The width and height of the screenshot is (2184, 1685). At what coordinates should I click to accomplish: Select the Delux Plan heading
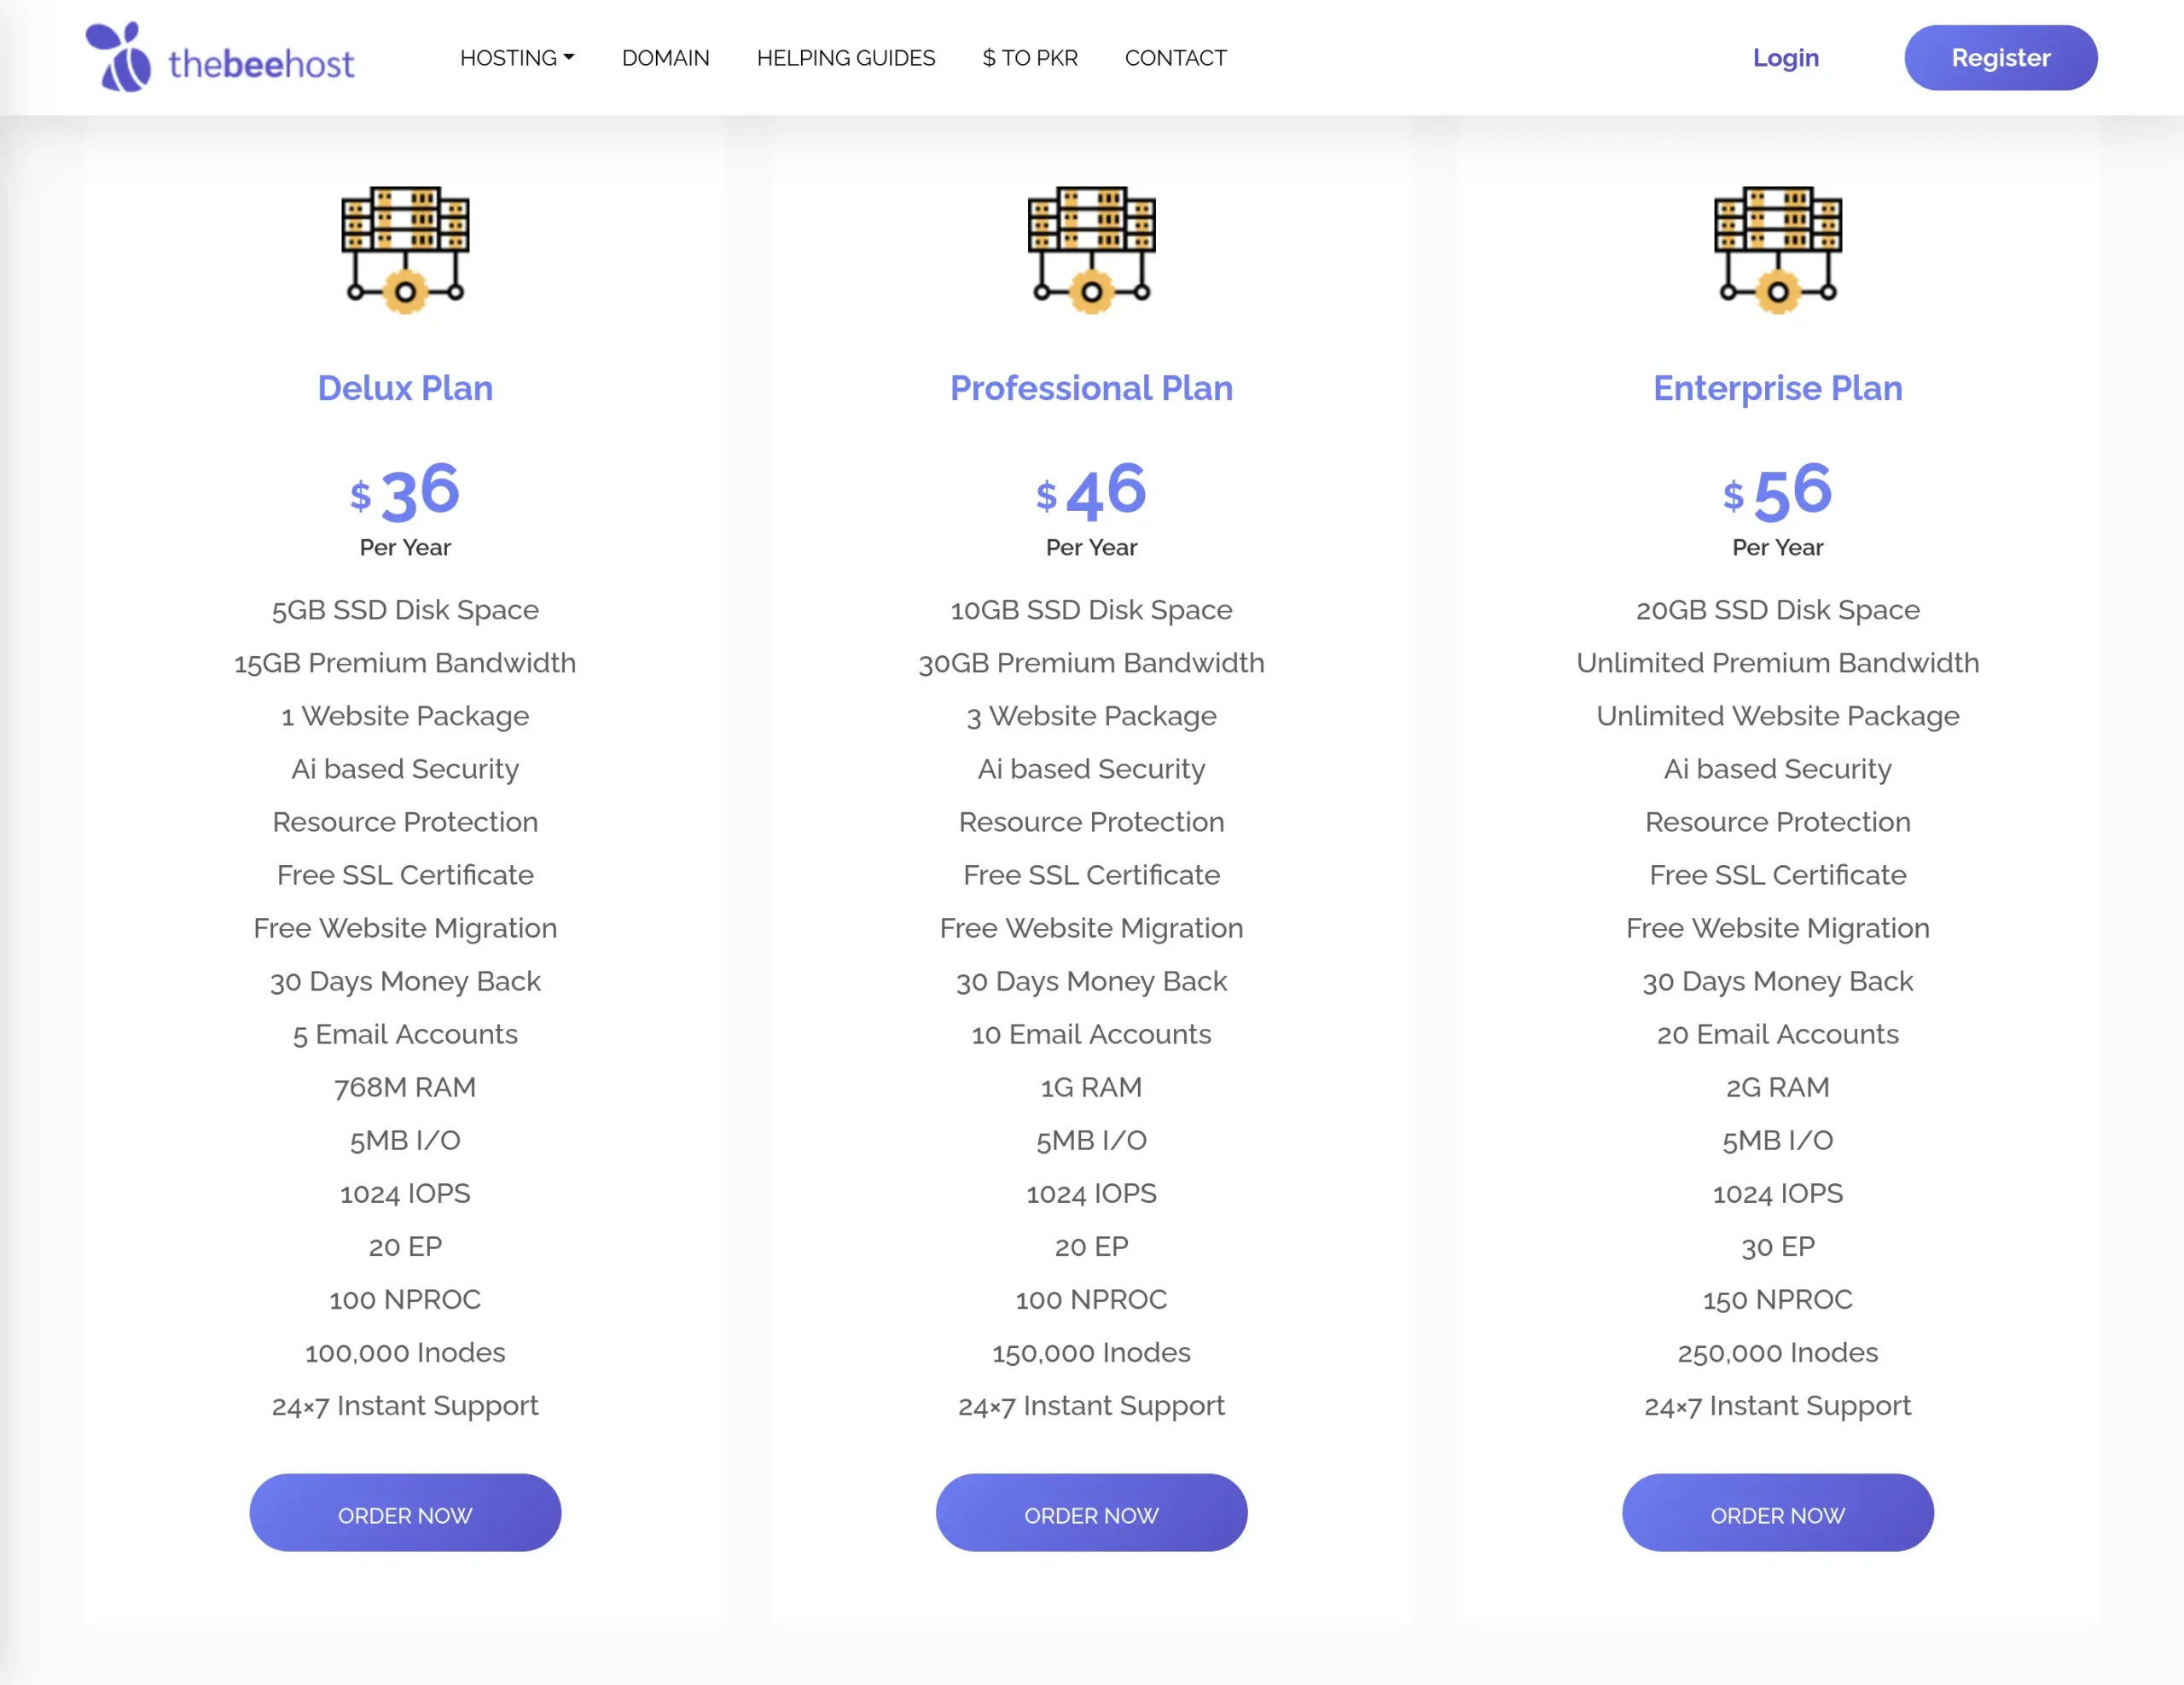405,388
